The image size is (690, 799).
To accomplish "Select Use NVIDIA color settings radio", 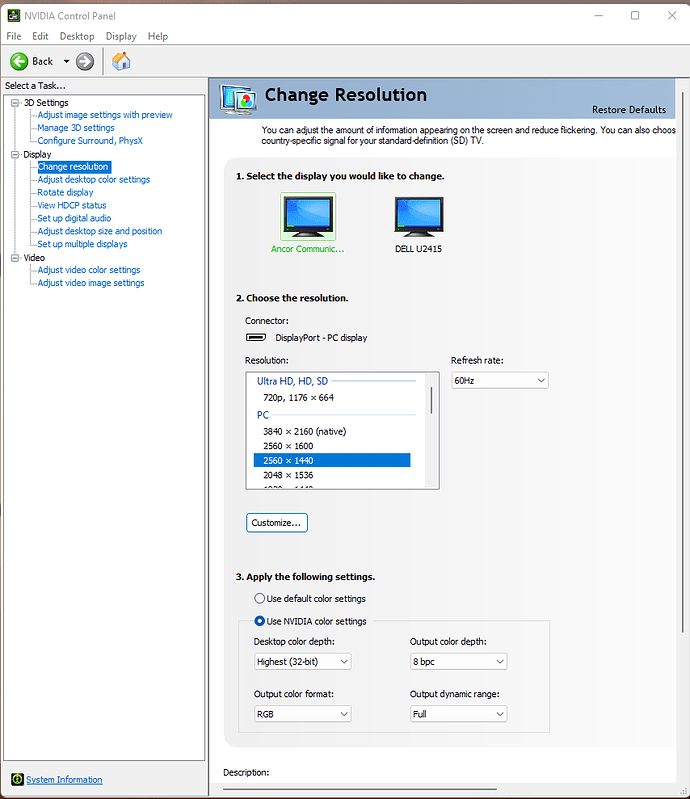I will click(260, 621).
